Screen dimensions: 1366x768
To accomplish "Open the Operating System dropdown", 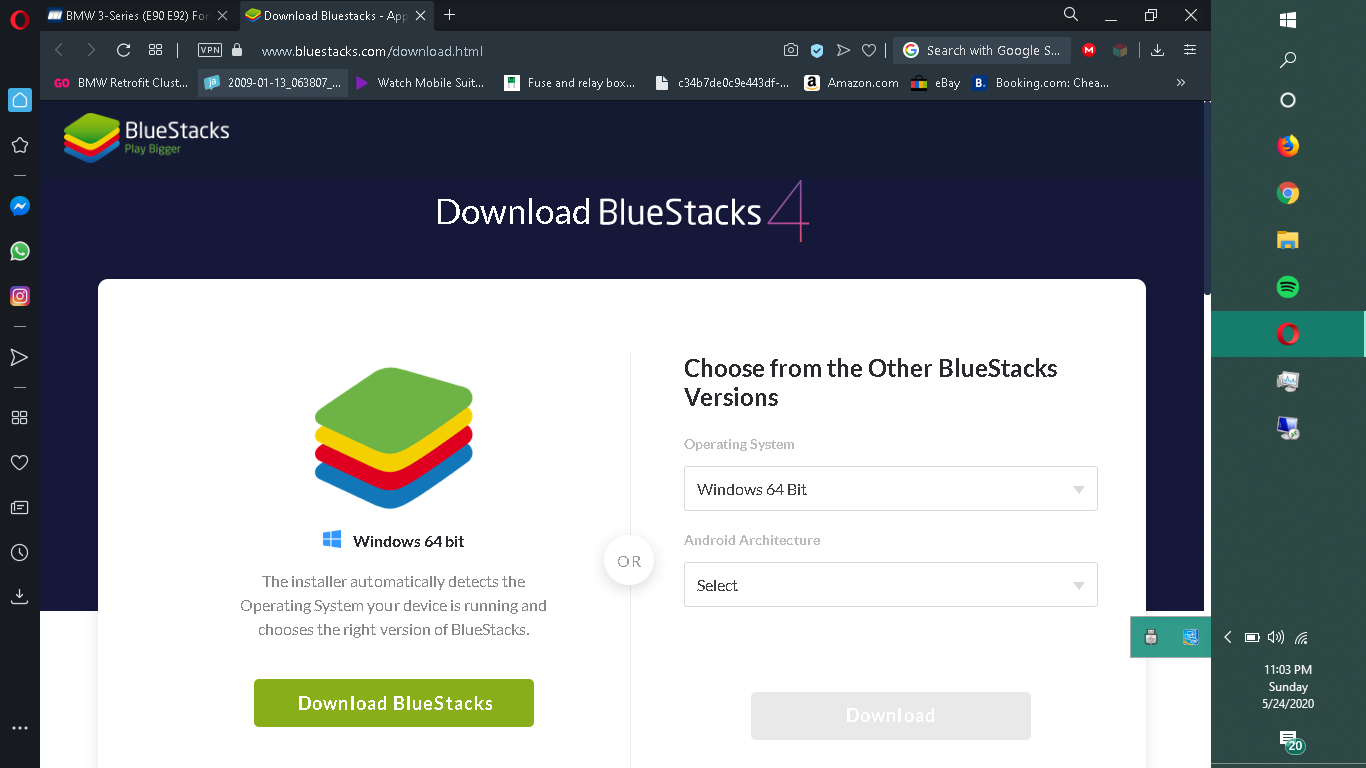I will click(x=891, y=489).
